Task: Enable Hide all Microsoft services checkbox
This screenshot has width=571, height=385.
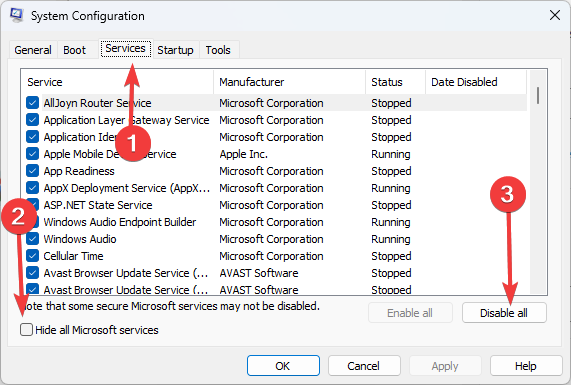Action: point(26,330)
